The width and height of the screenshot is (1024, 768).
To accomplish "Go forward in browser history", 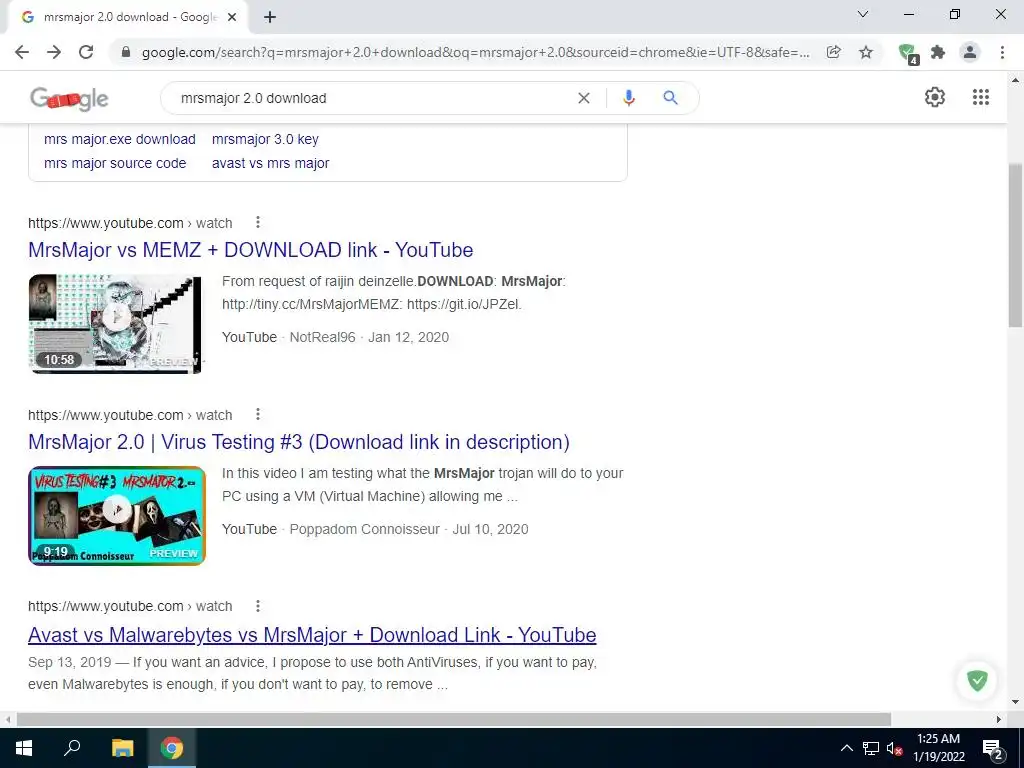I will 54,52.
